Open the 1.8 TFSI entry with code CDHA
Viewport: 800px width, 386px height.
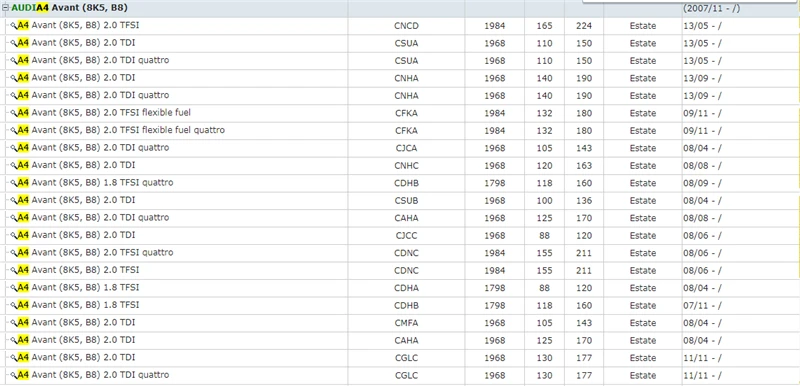coord(79,288)
